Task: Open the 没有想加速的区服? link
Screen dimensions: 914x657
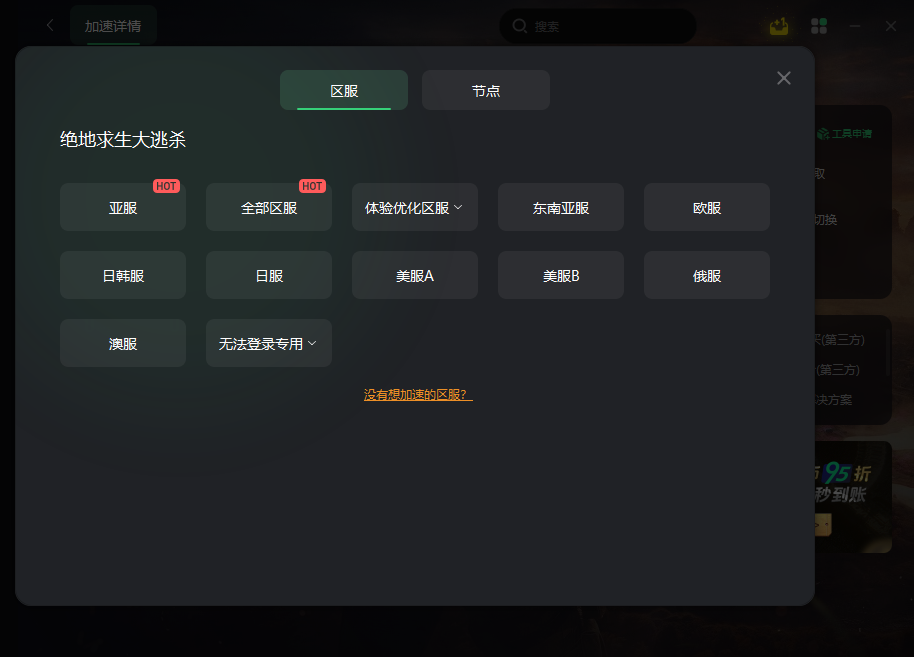Action: [418, 395]
